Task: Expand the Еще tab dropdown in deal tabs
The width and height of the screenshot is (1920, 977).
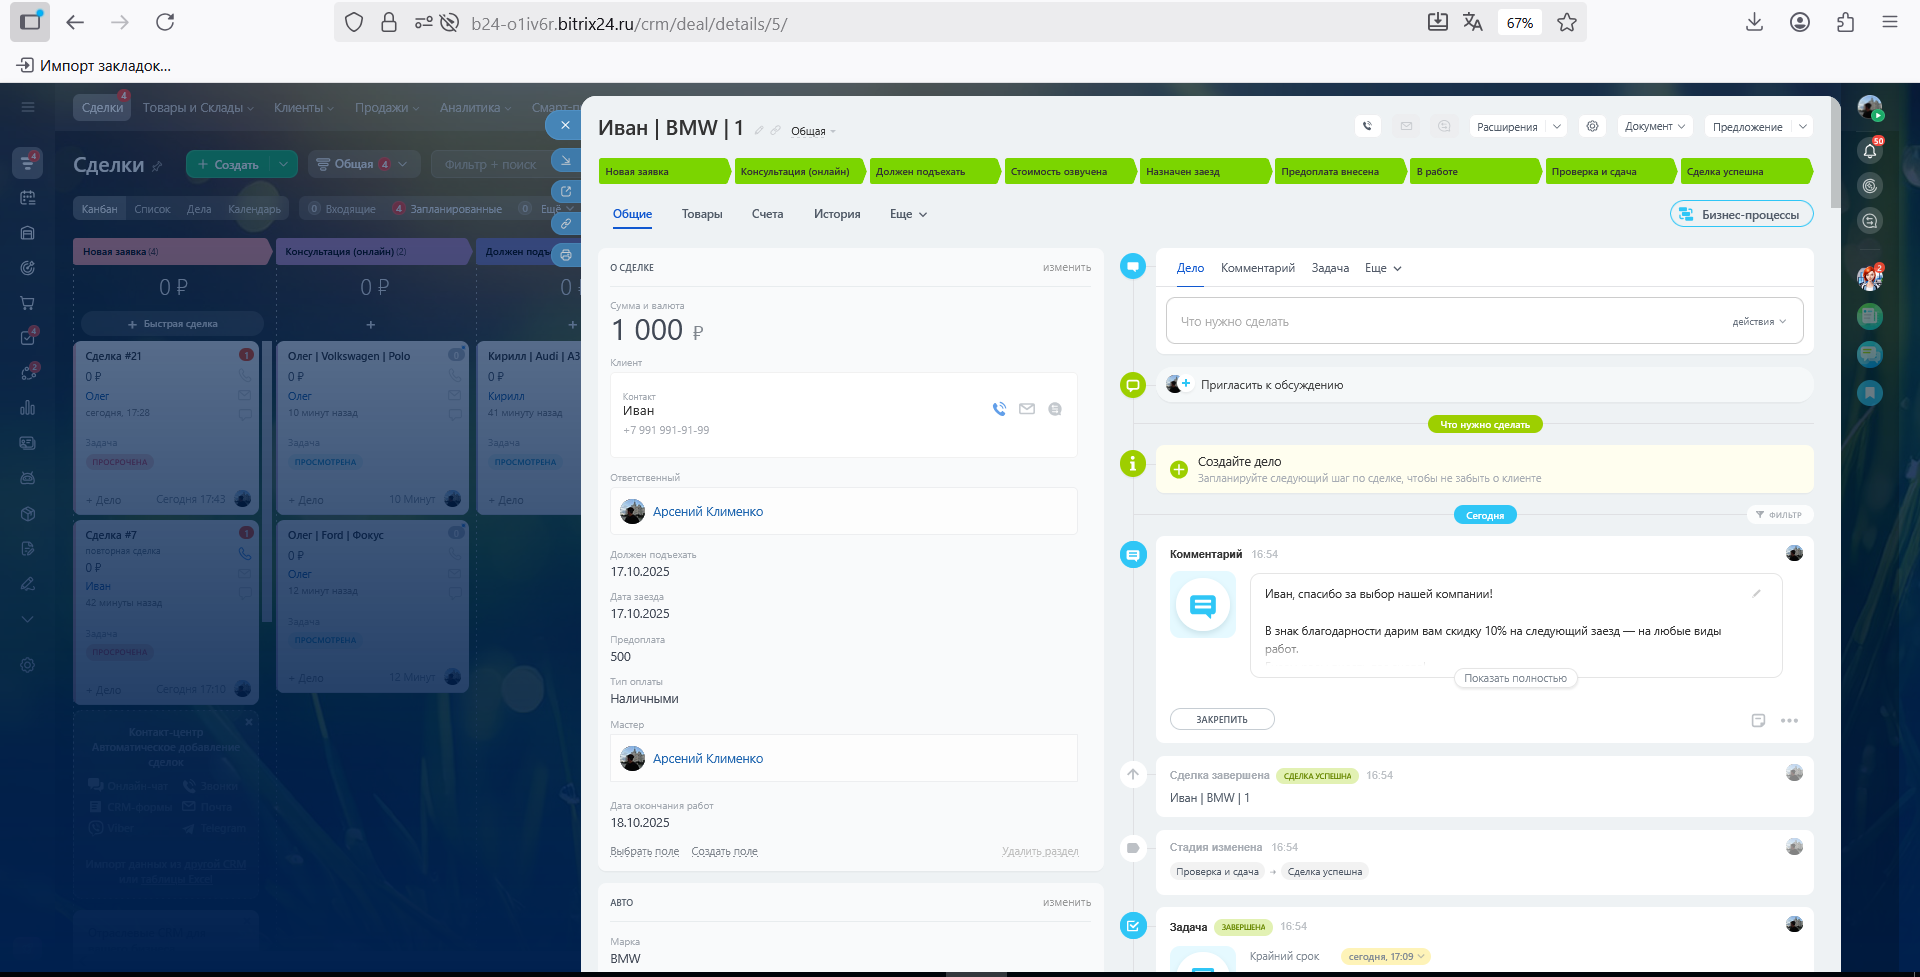Action: 908,214
